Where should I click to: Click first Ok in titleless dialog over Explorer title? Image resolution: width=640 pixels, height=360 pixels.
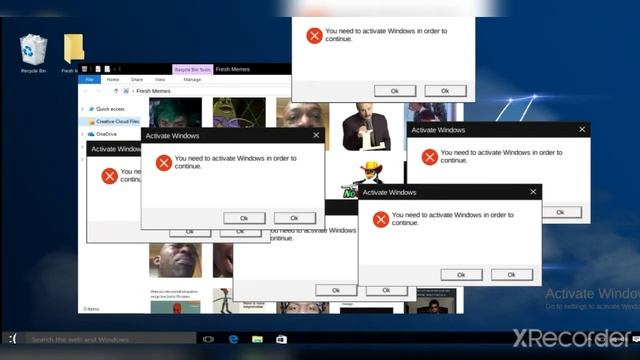[395, 91]
